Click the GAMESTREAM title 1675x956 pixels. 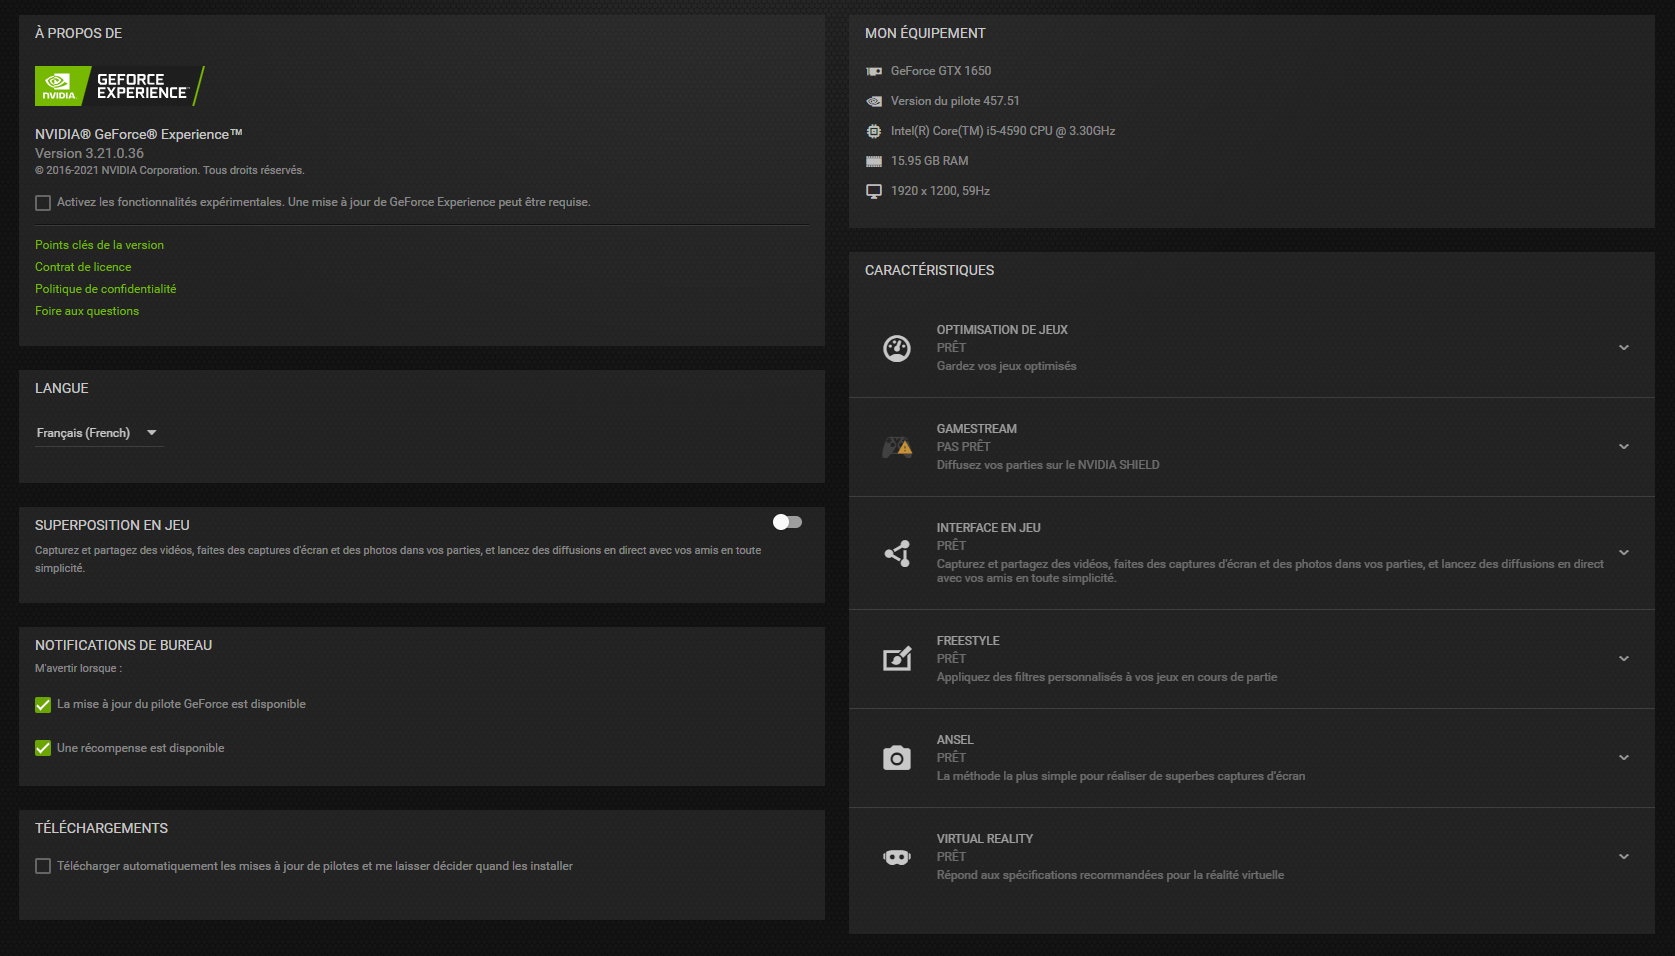point(977,429)
